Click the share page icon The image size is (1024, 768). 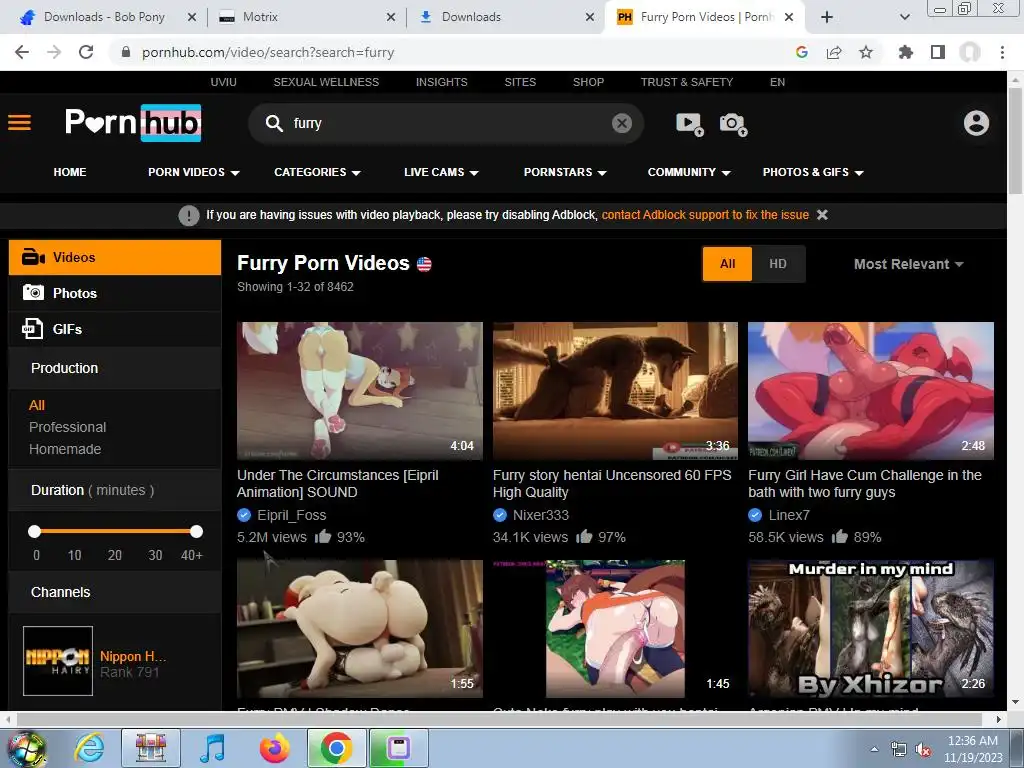point(834,52)
